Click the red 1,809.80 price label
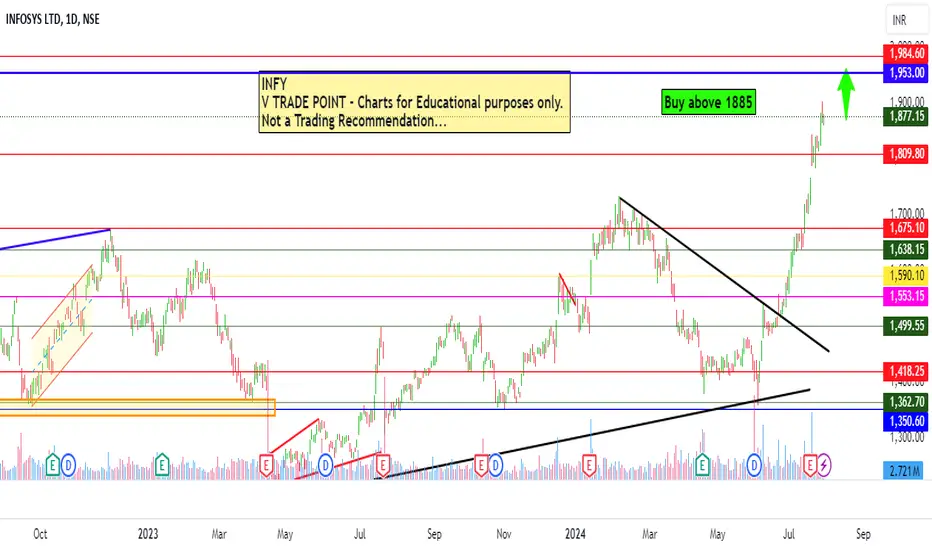 [x=906, y=154]
